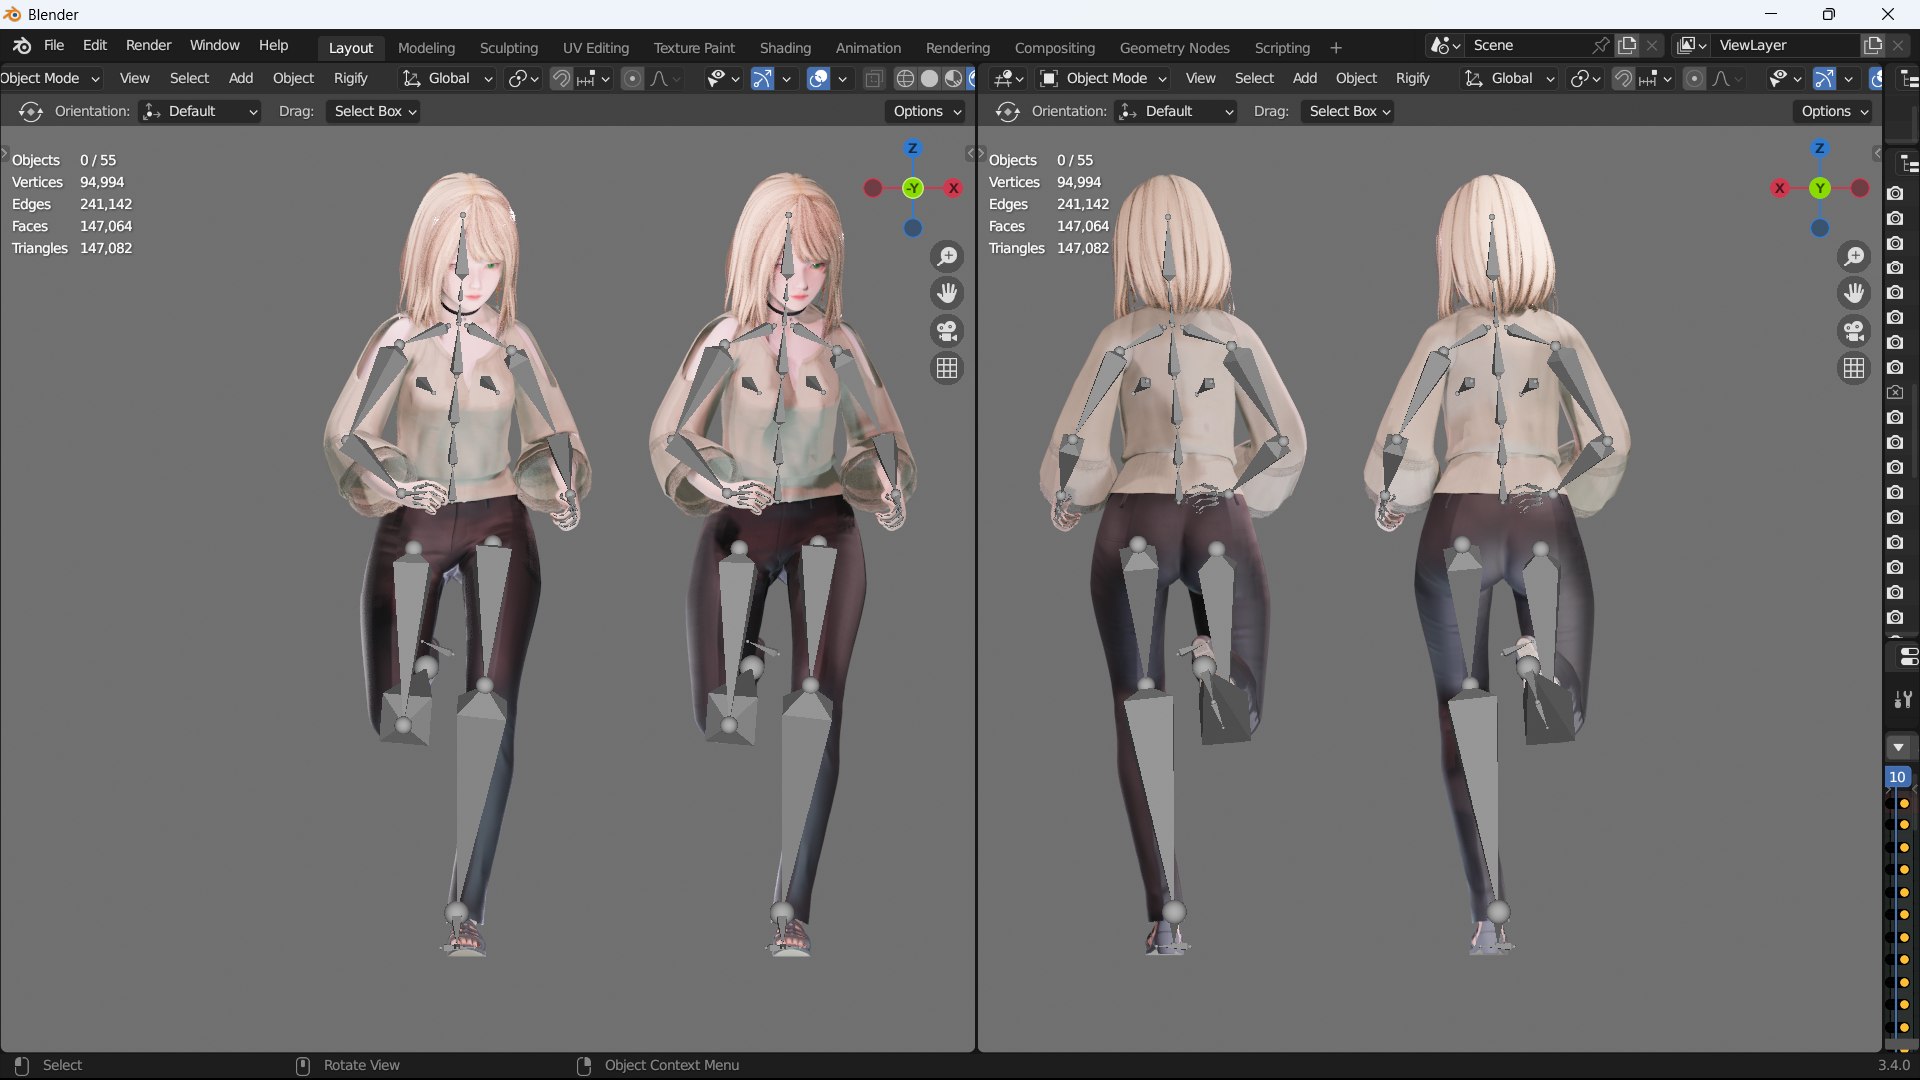
Task: Toggle gizmos display in right viewport
Action: (x=1824, y=78)
